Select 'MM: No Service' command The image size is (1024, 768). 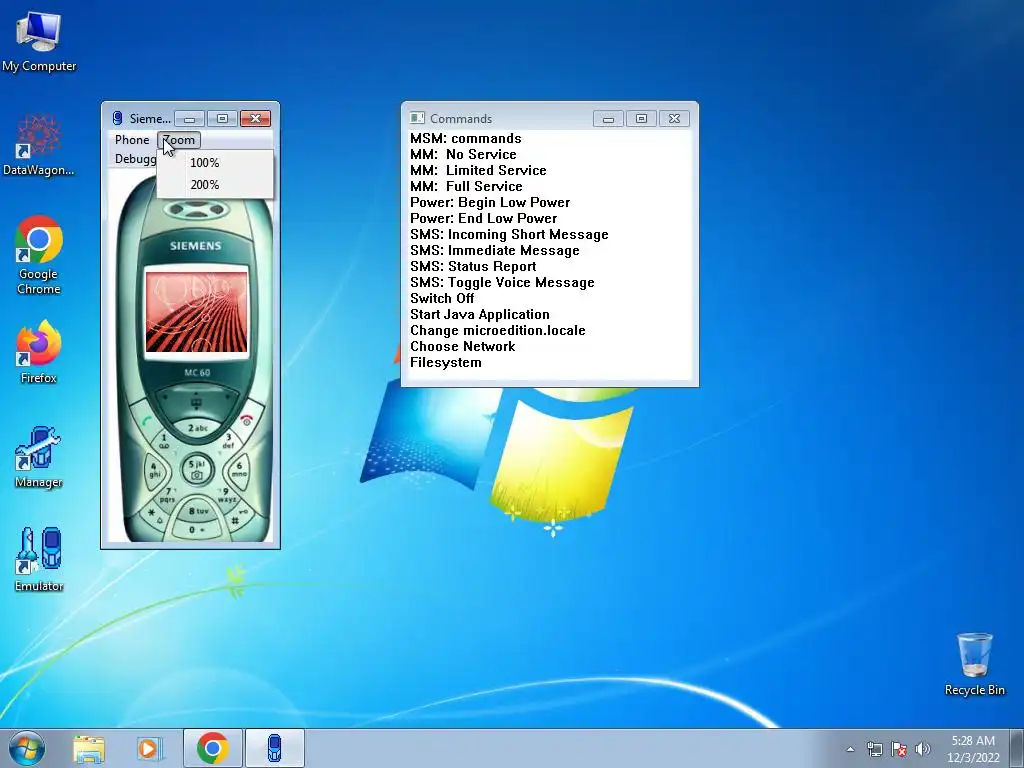click(463, 154)
